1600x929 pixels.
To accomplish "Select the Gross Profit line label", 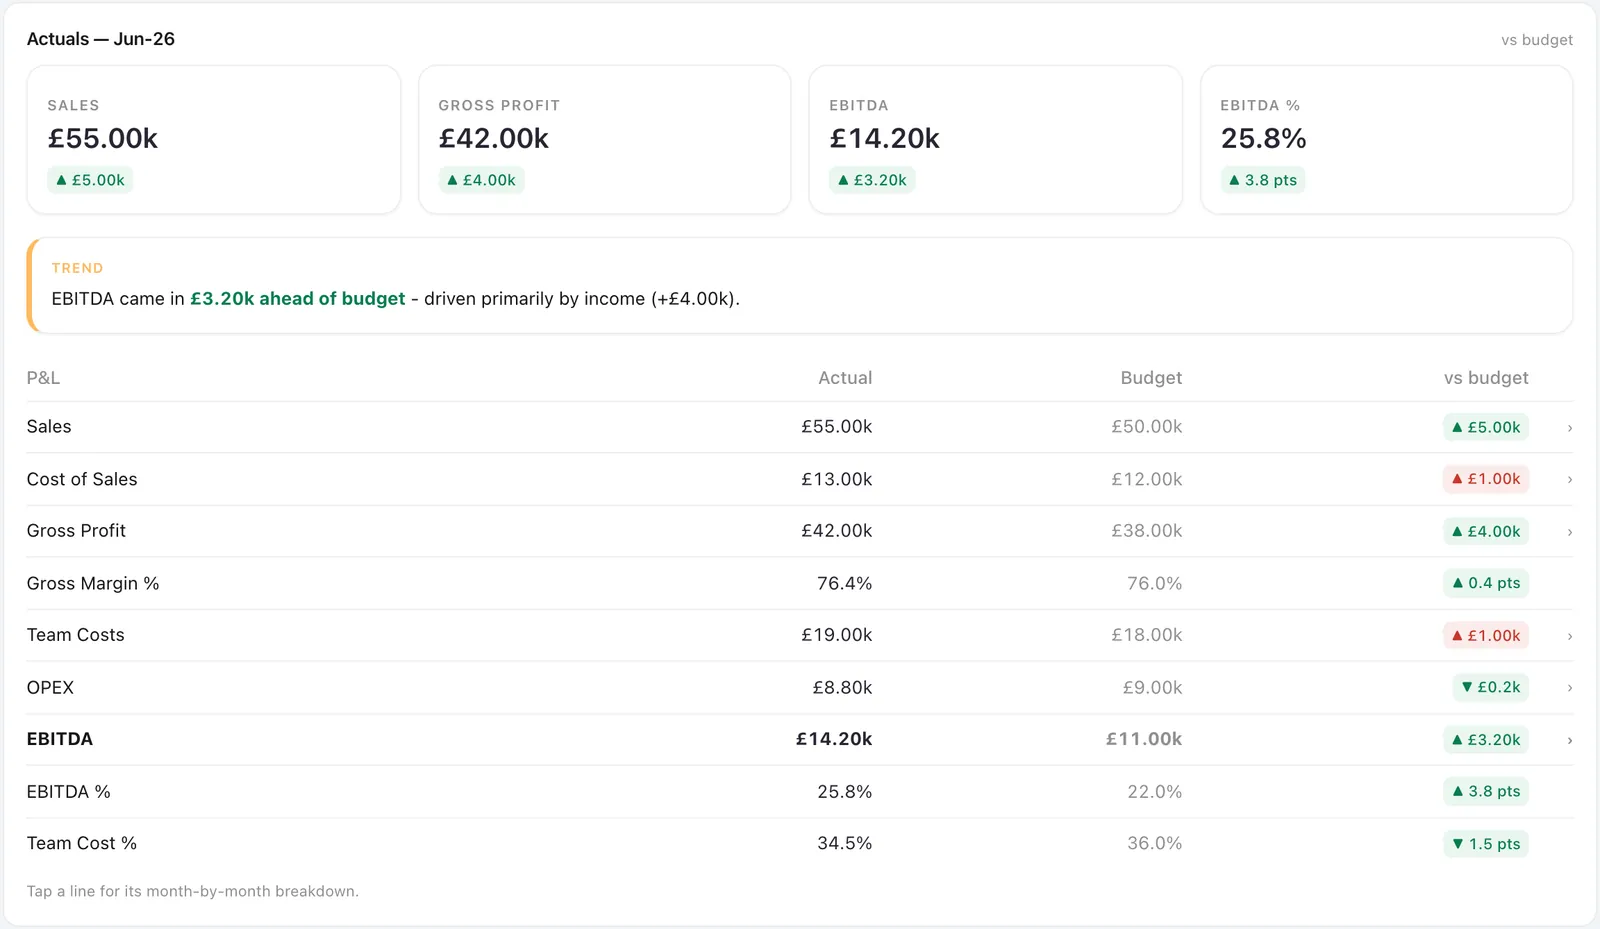I will click(x=76, y=531).
